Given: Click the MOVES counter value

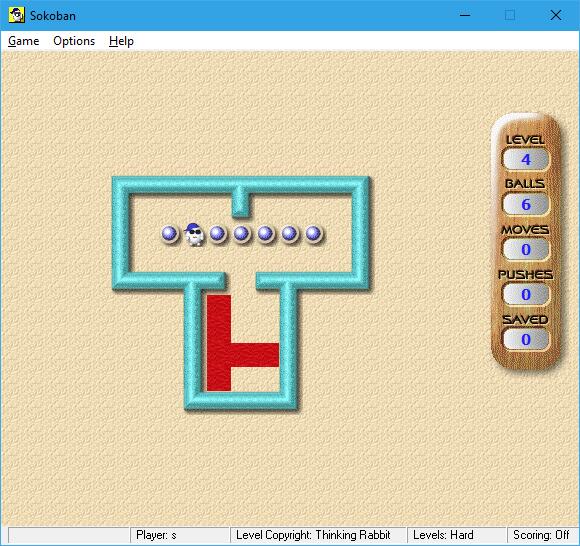Looking at the screenshot, I should [x=526, y=250].
